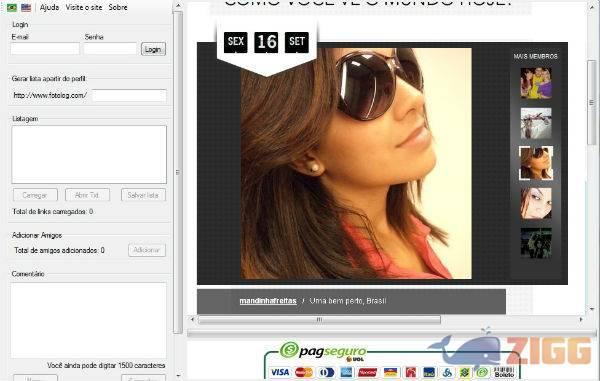Click the MasterCard icon

point(304,372)
